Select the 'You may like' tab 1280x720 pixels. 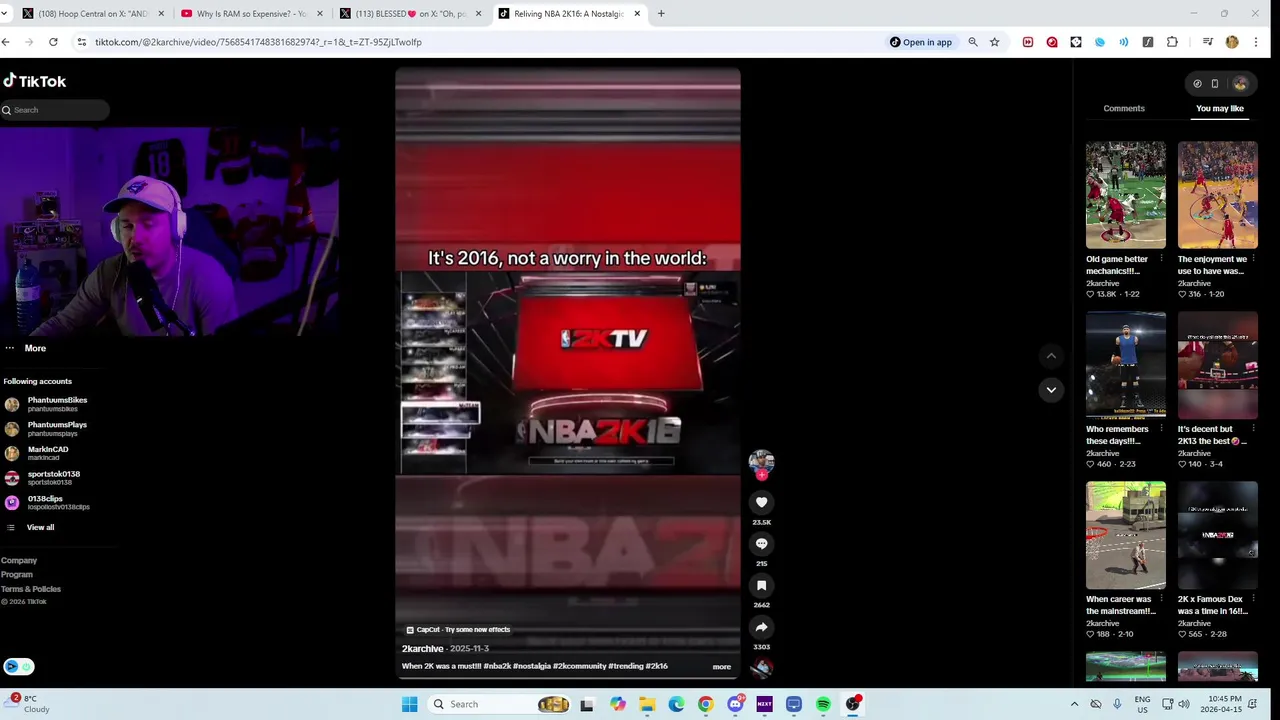1220,108
